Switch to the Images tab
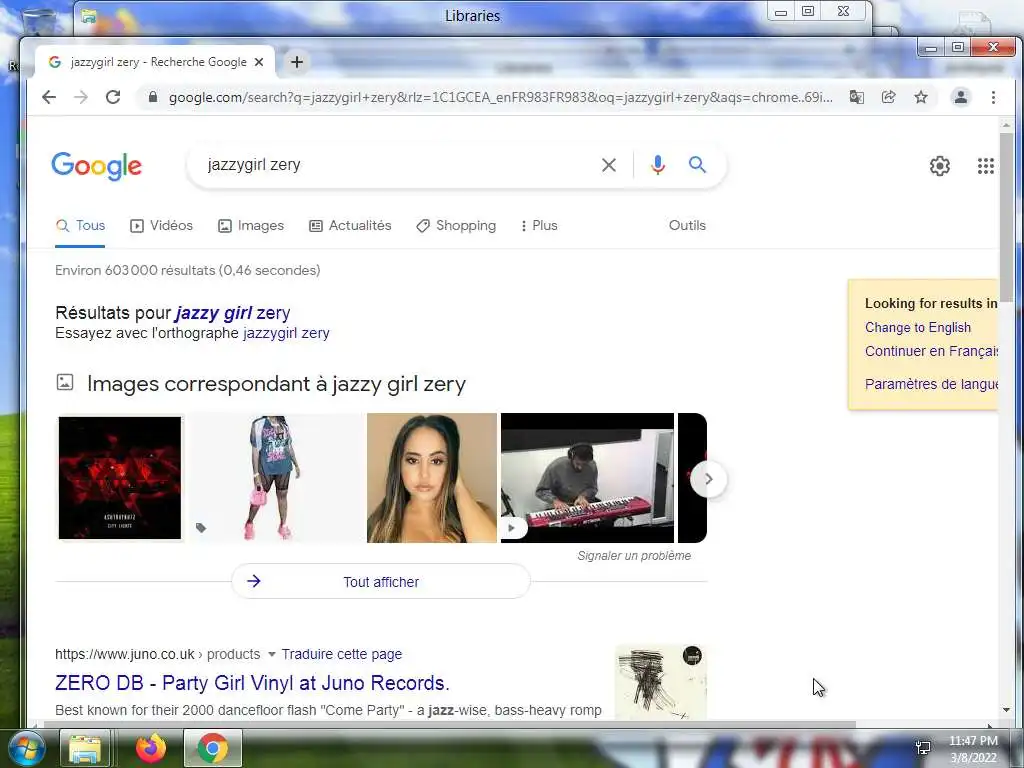1024x768 pixels. click(251, 226)
